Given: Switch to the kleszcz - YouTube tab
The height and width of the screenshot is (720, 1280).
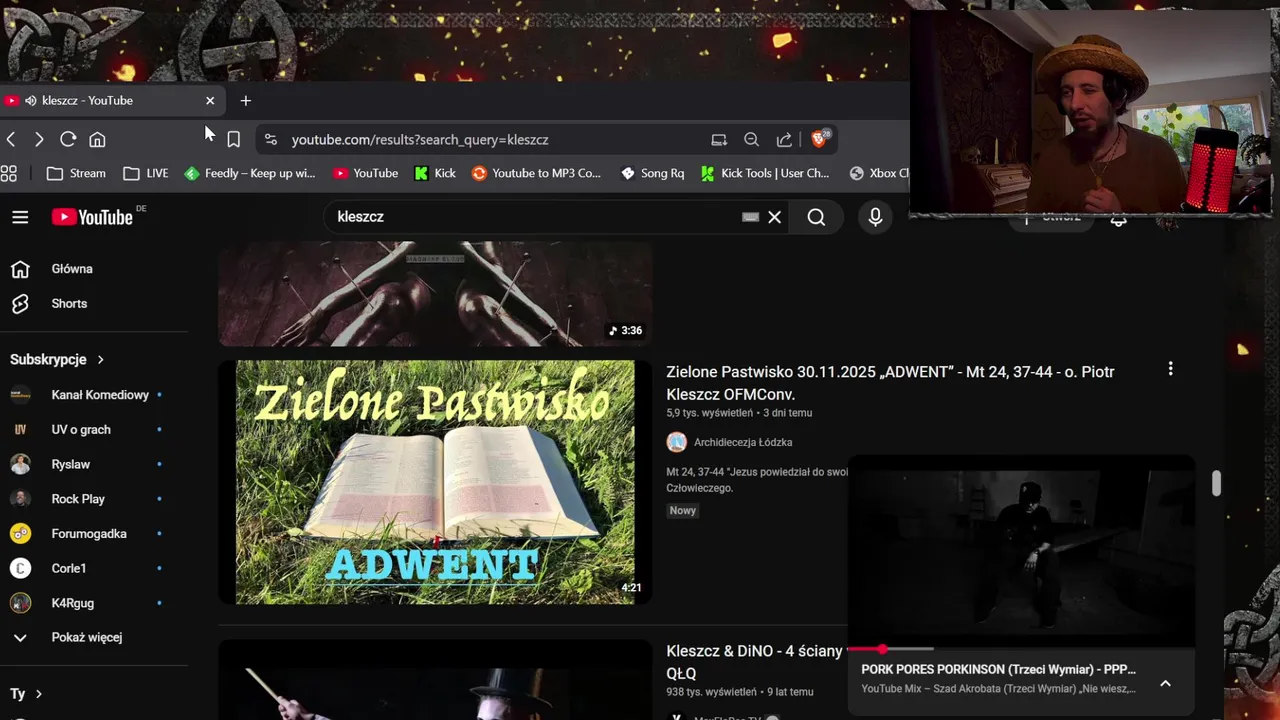Looking at the screenshot, I should click(111, 100).
